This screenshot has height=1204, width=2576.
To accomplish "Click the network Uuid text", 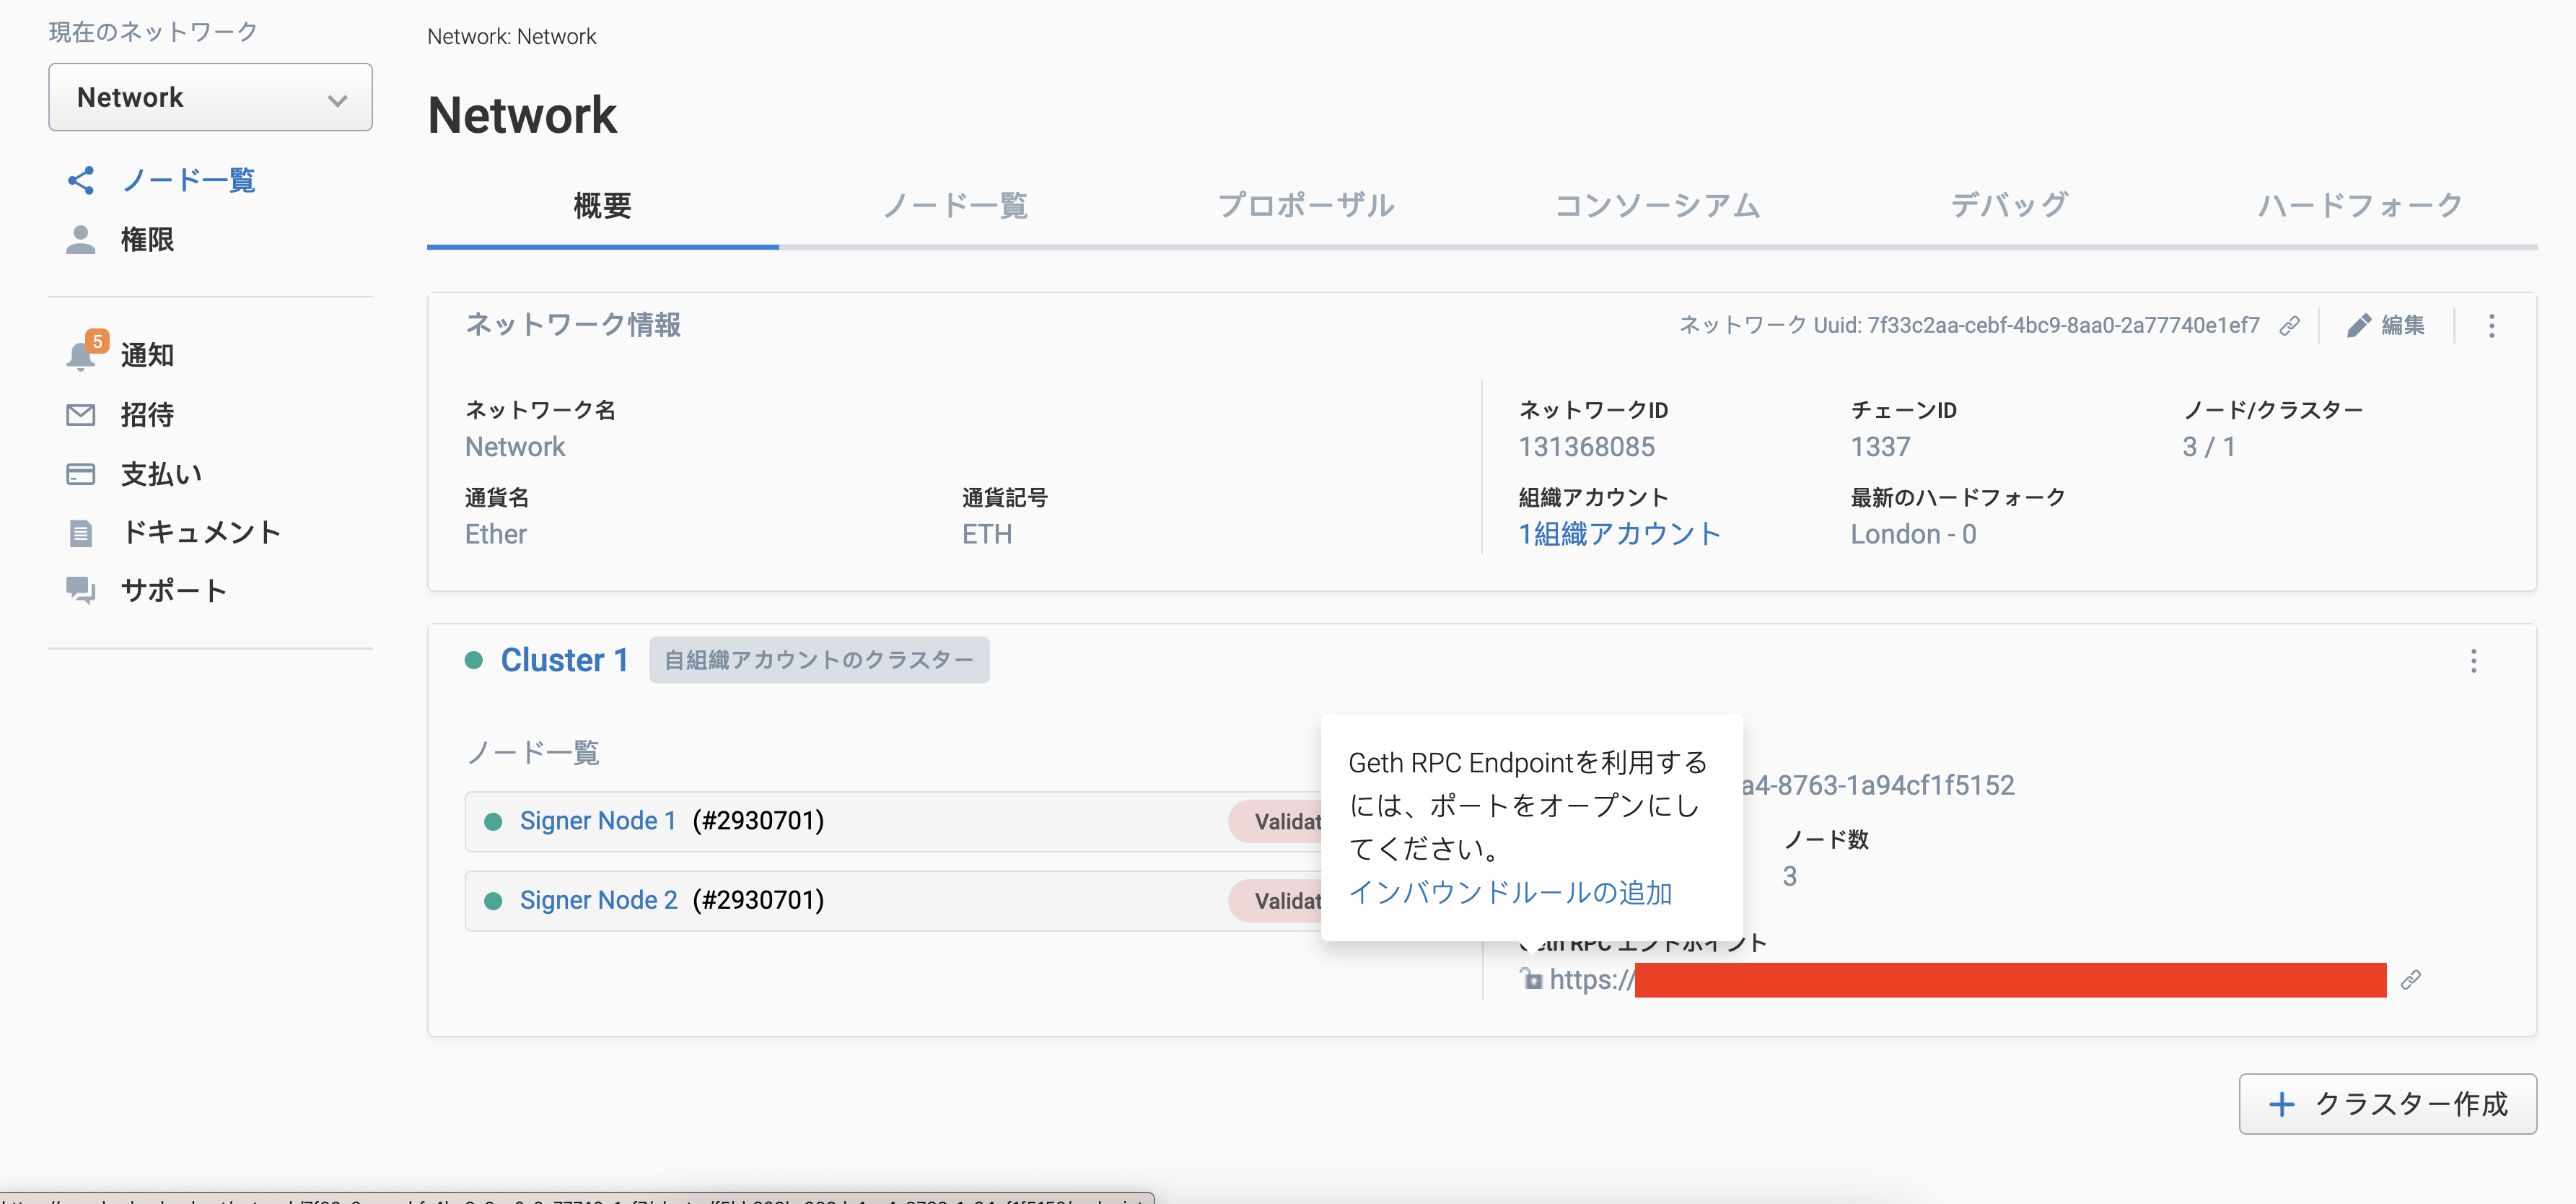I will [1968, 326].
